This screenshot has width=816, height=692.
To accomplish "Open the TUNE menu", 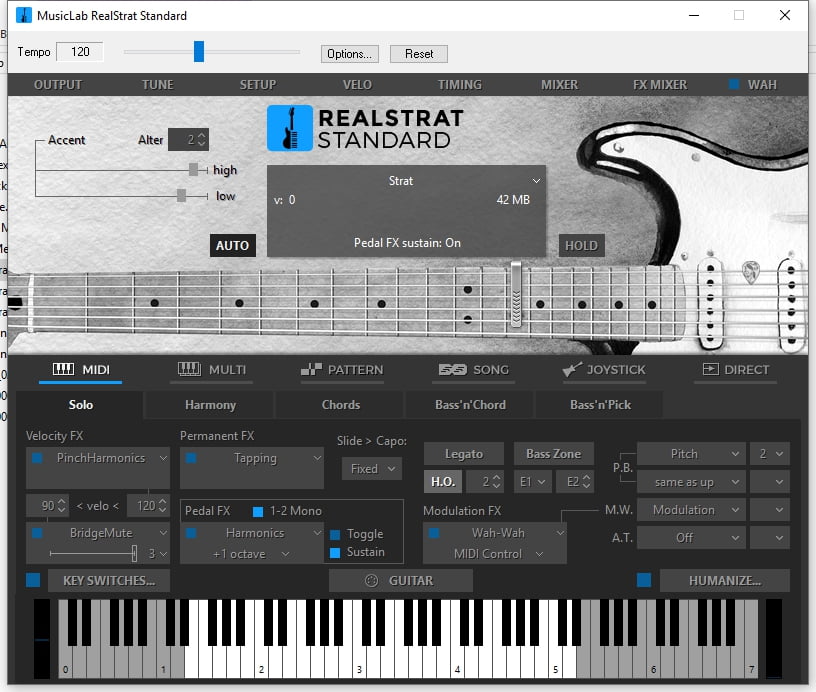I will (157, 84).
